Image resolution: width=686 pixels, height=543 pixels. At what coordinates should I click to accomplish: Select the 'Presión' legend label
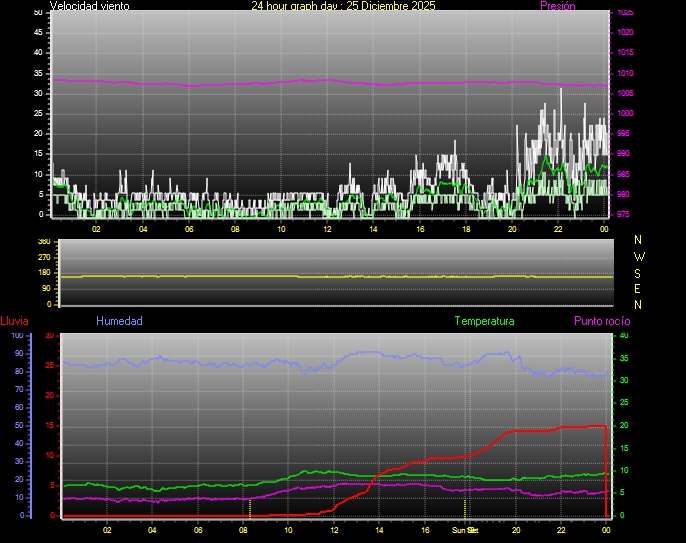coord(557,6)
